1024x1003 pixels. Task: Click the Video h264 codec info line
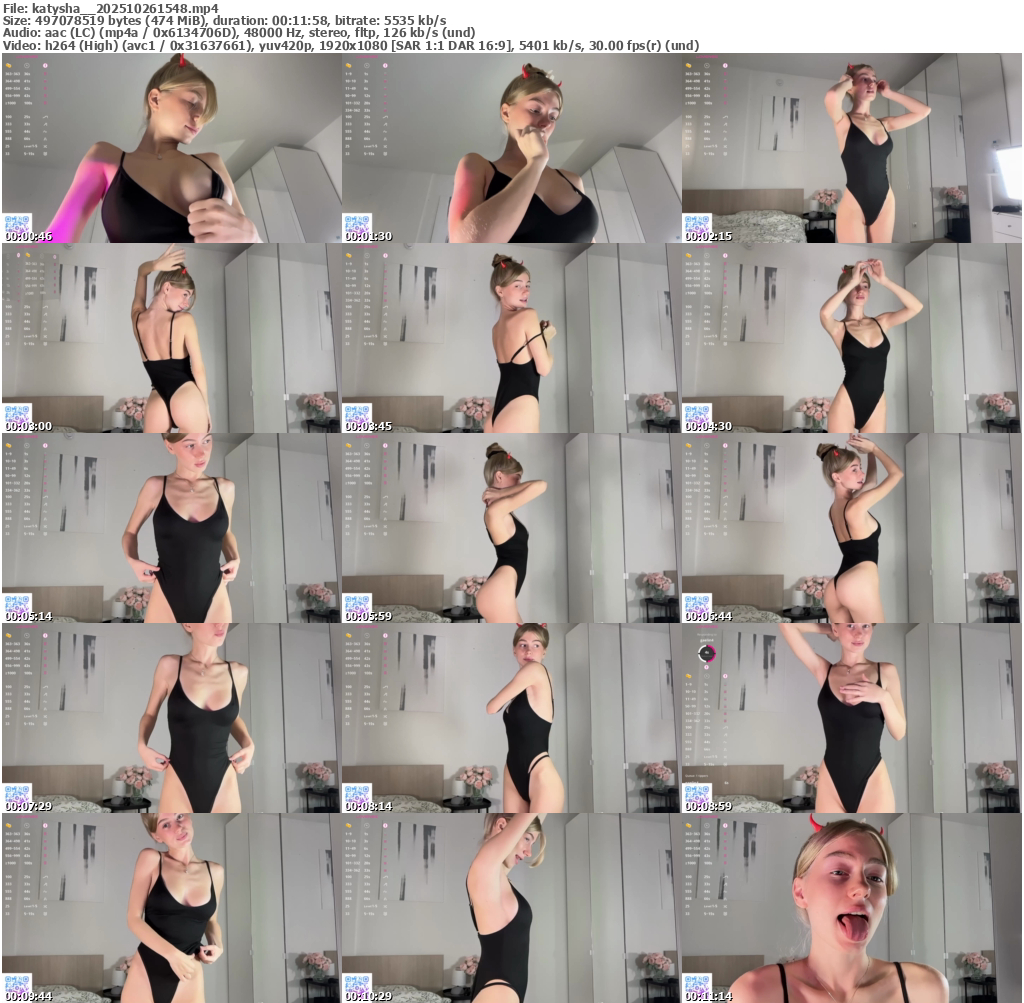350,45
